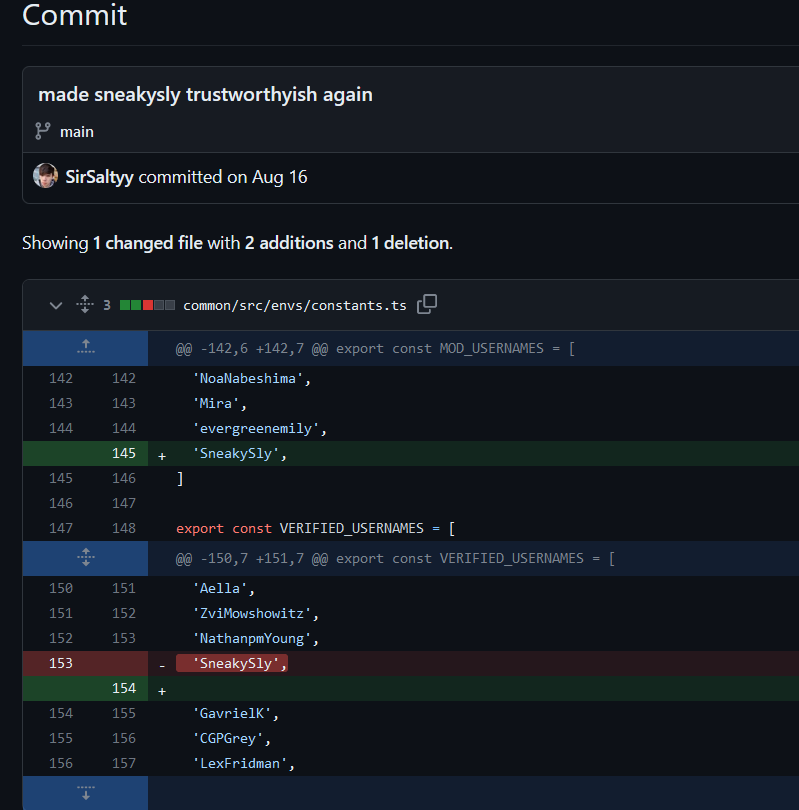Open the SirSaltyy profile link
The width and height of the screenshot is (799, 810).
click(x=99, y=177)
